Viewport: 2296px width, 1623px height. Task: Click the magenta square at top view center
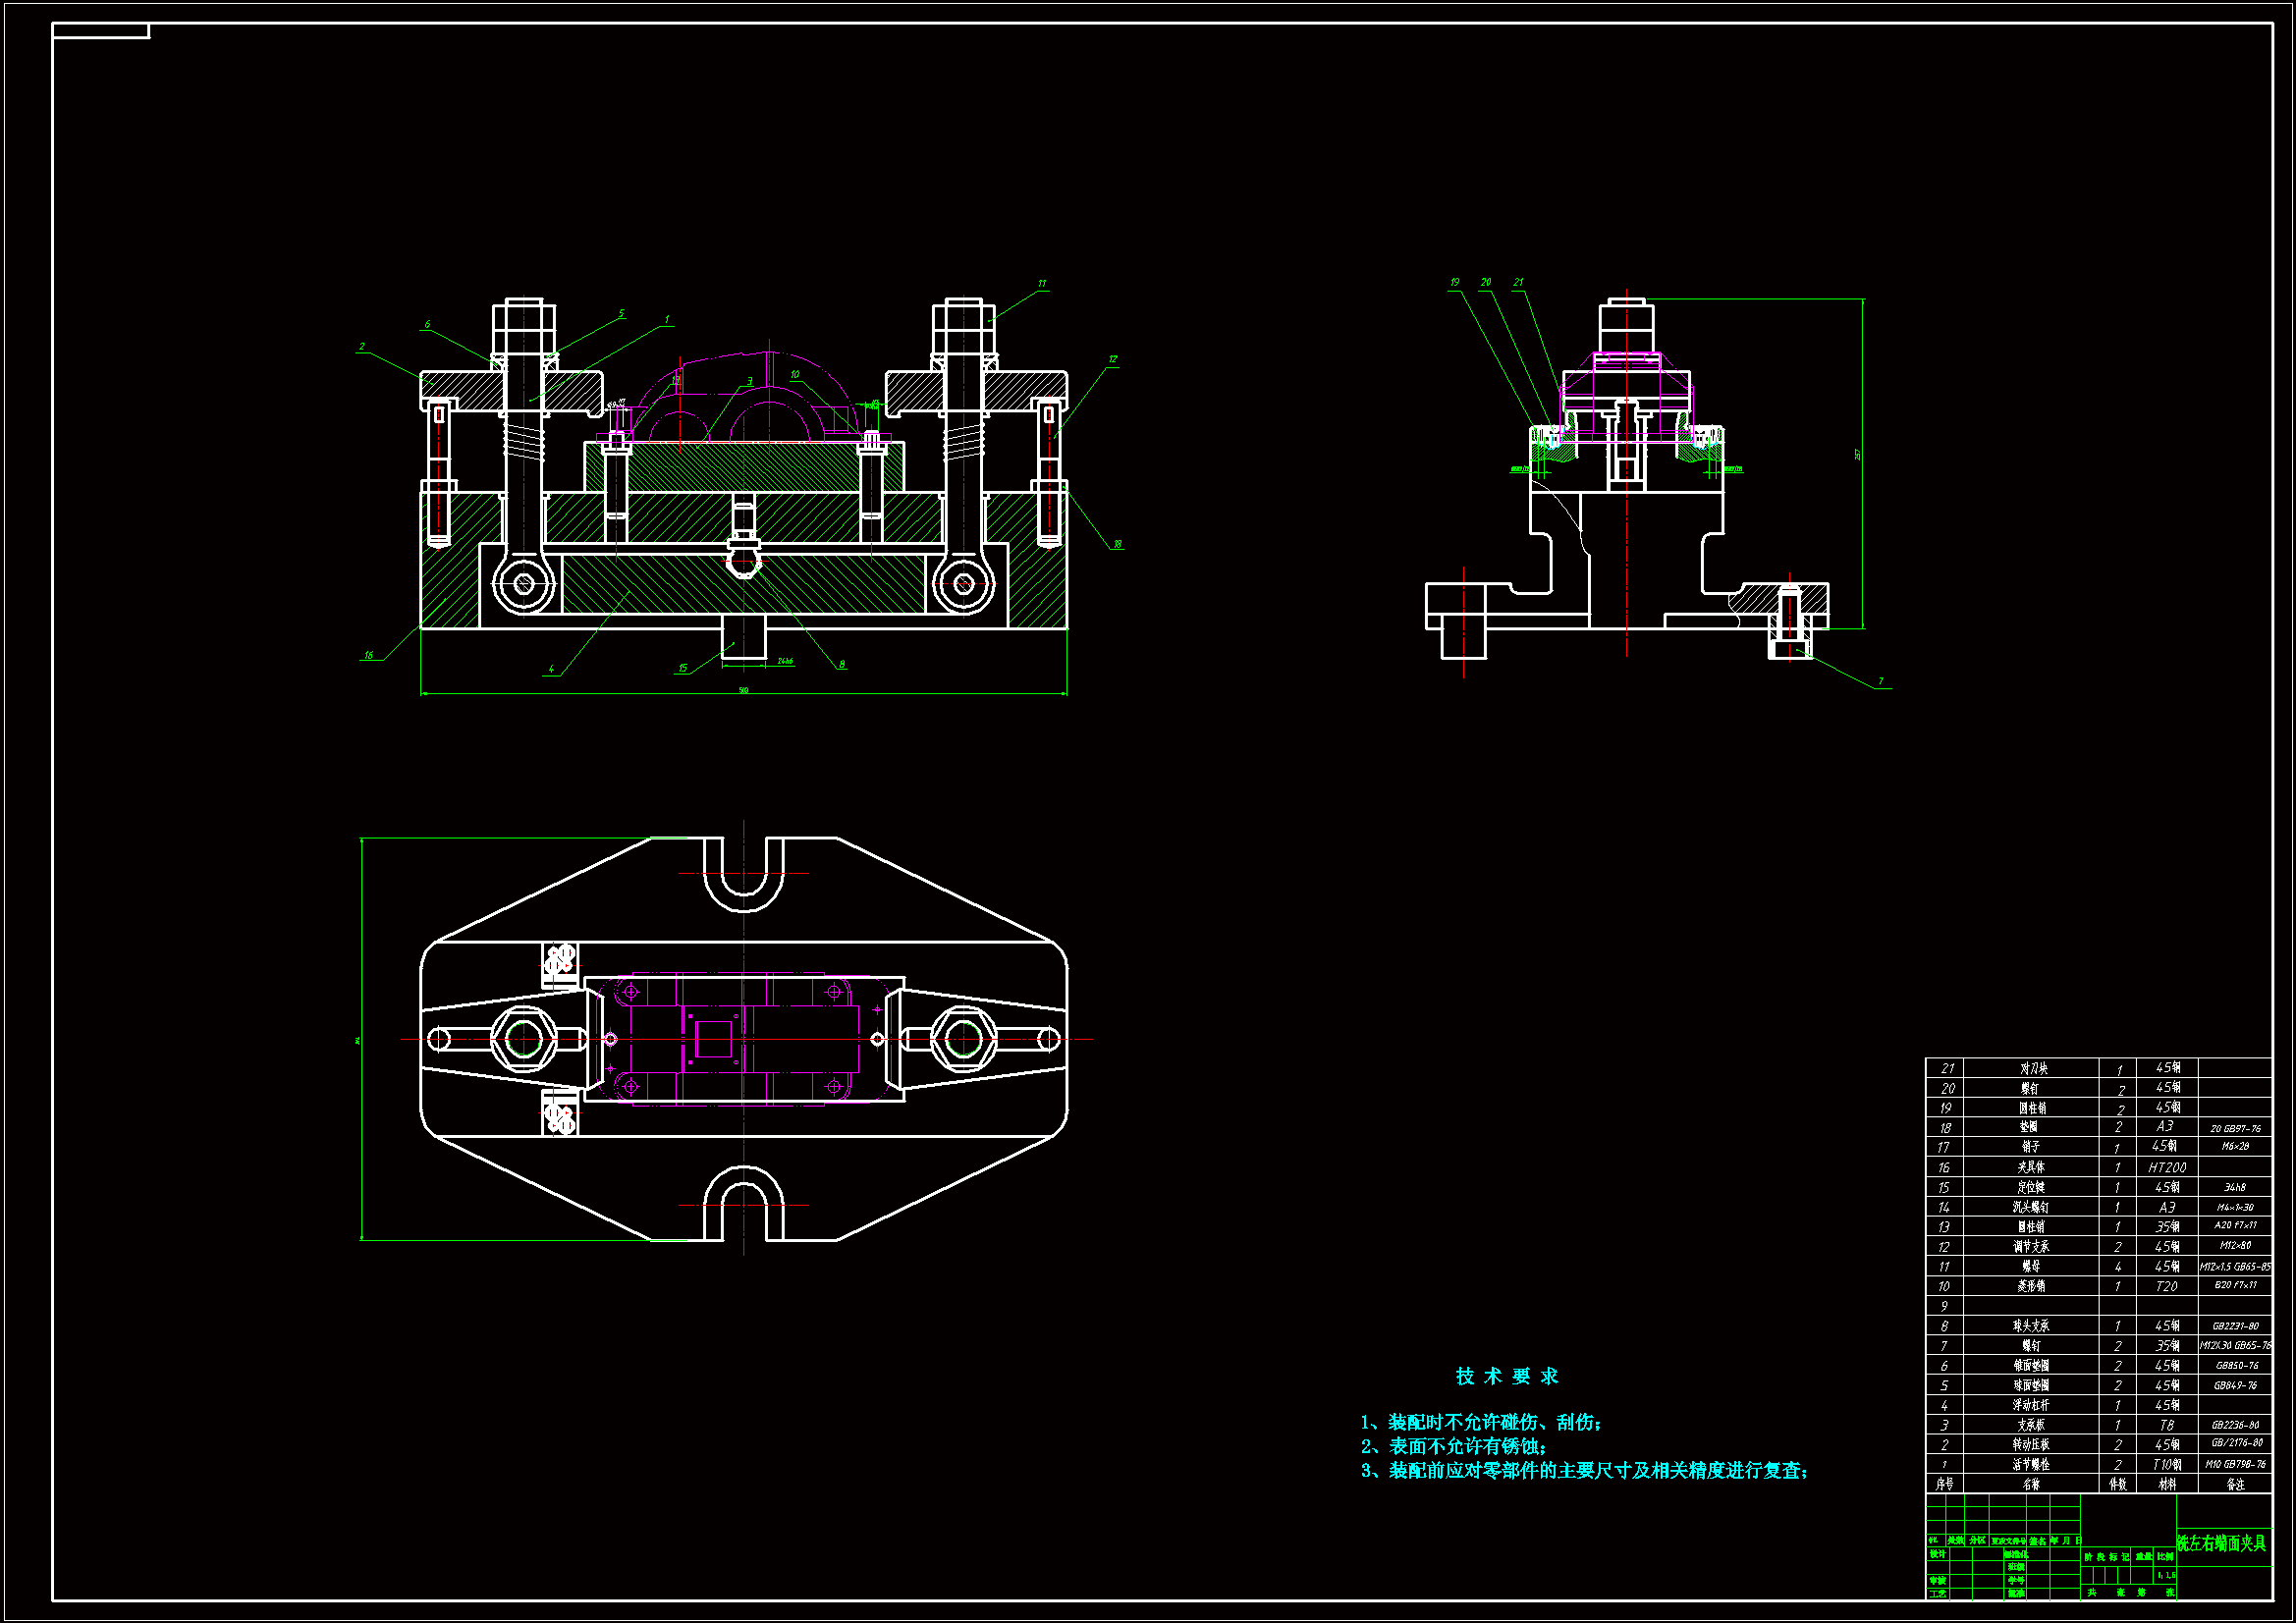[713, 1039]
